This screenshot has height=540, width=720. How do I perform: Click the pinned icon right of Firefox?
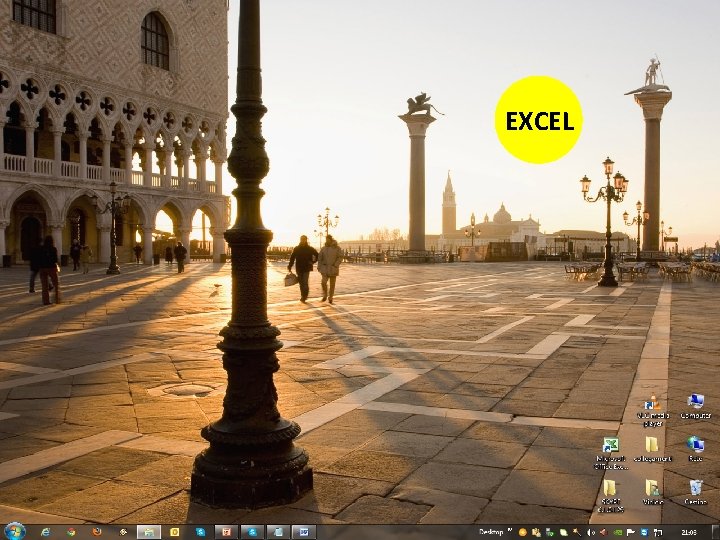pyautogui.click(x=123, y=532)
